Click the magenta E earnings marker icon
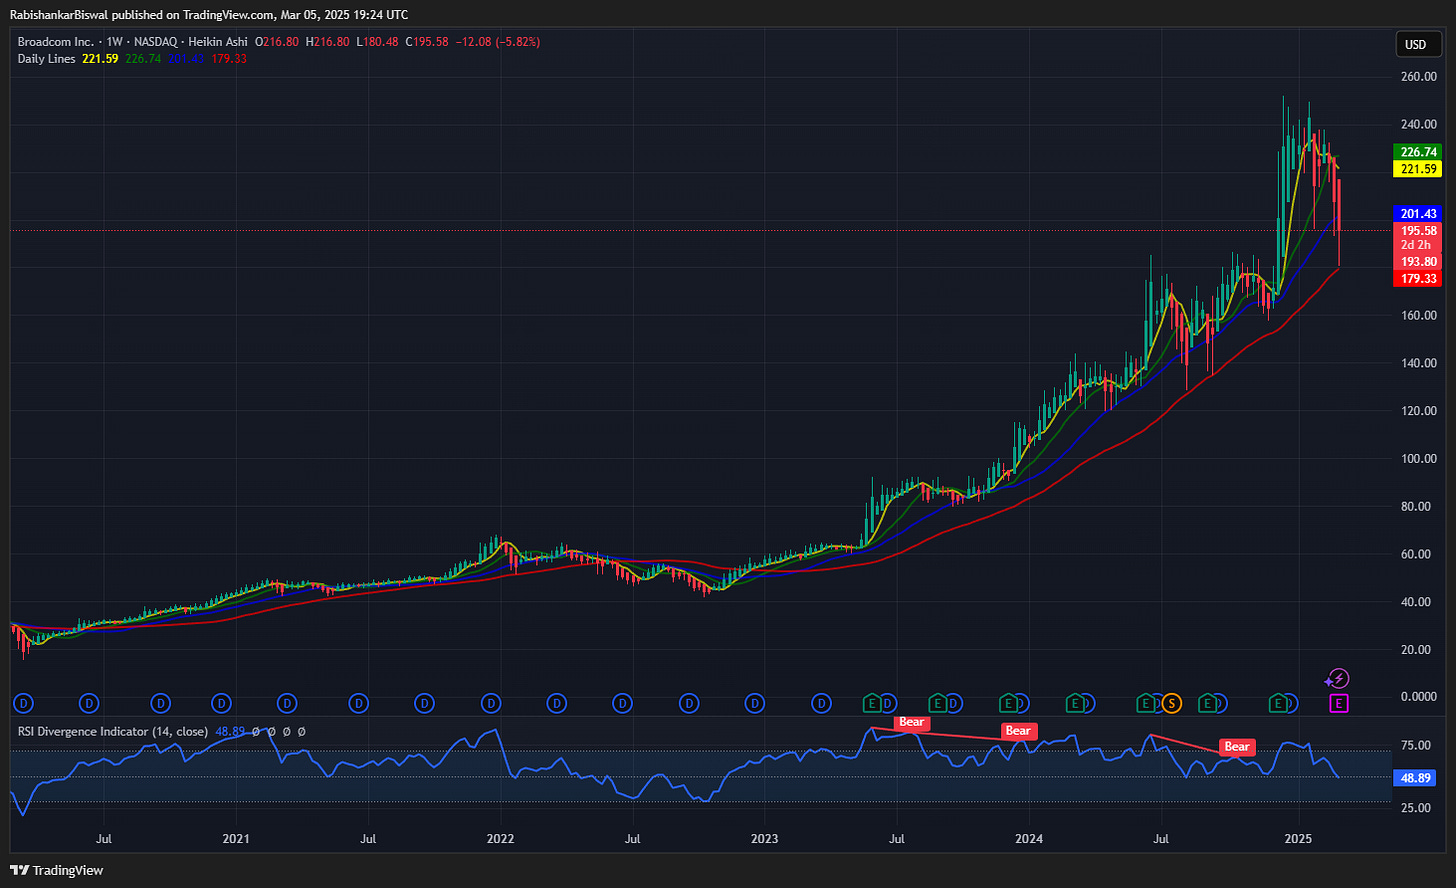This screenshot has height=888, width=1456. pos(1337,704)
